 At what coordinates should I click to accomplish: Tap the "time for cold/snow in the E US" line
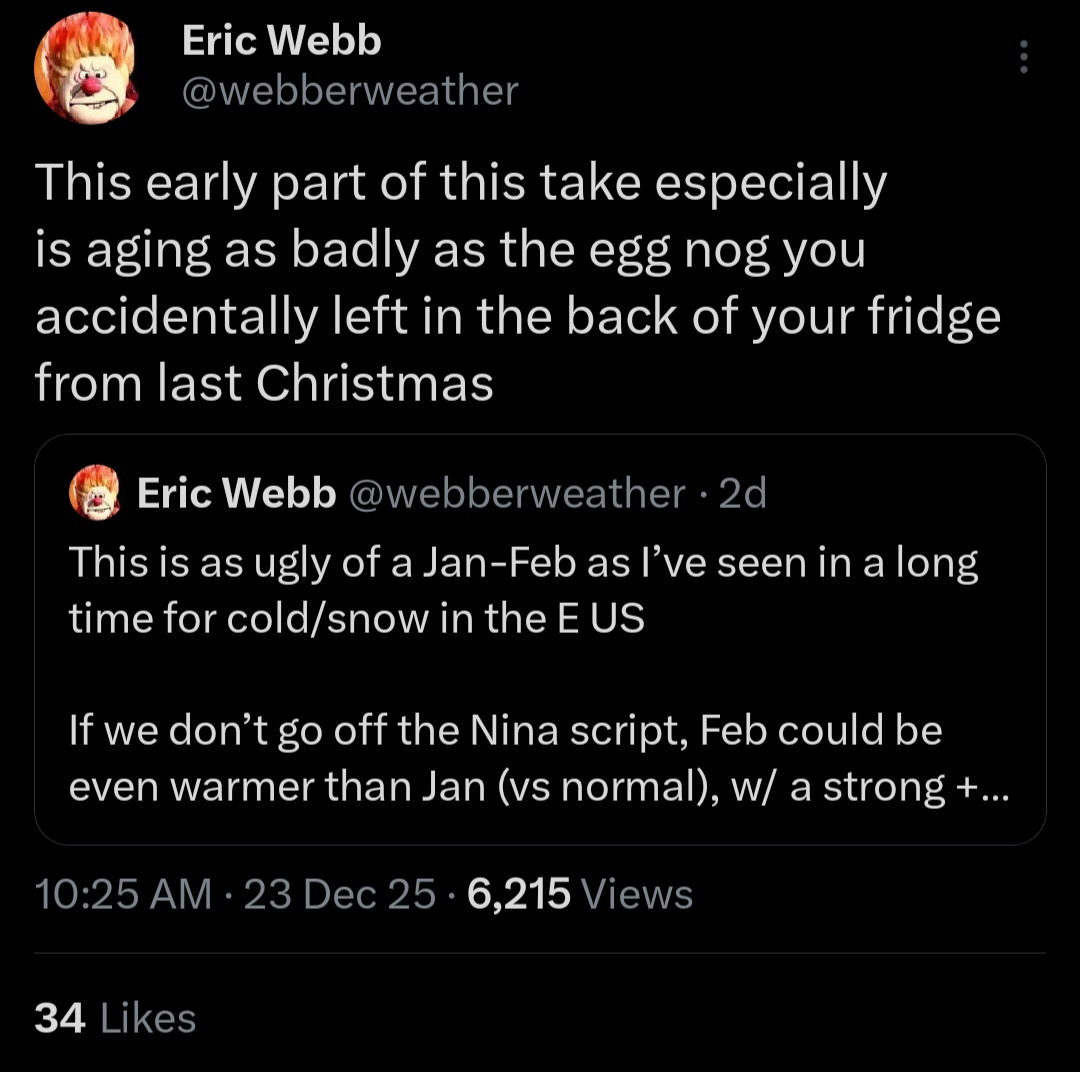356,619
